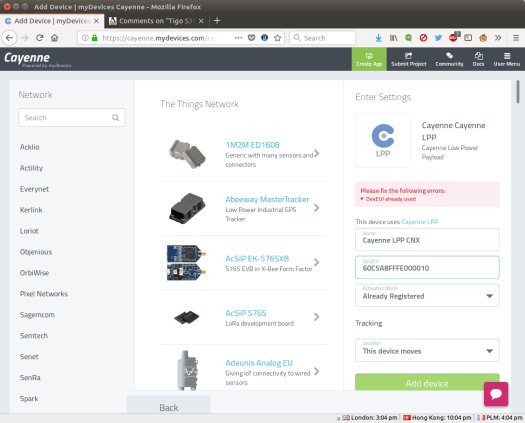525x423 pixels.
Task: Click the AcSiP EK-S76SXB board thumbnail
Action: pos(186,263)
